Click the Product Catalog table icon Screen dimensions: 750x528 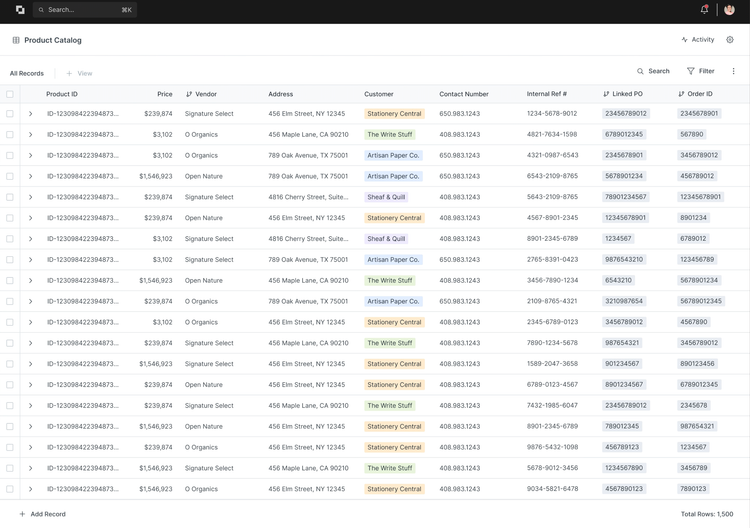click(16, 40)
